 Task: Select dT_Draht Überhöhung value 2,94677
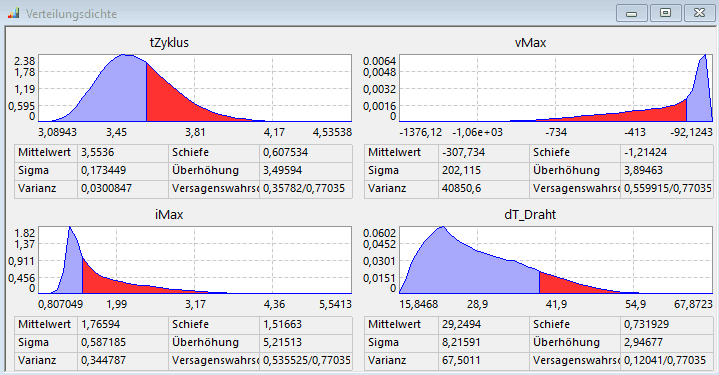[643, 342]
